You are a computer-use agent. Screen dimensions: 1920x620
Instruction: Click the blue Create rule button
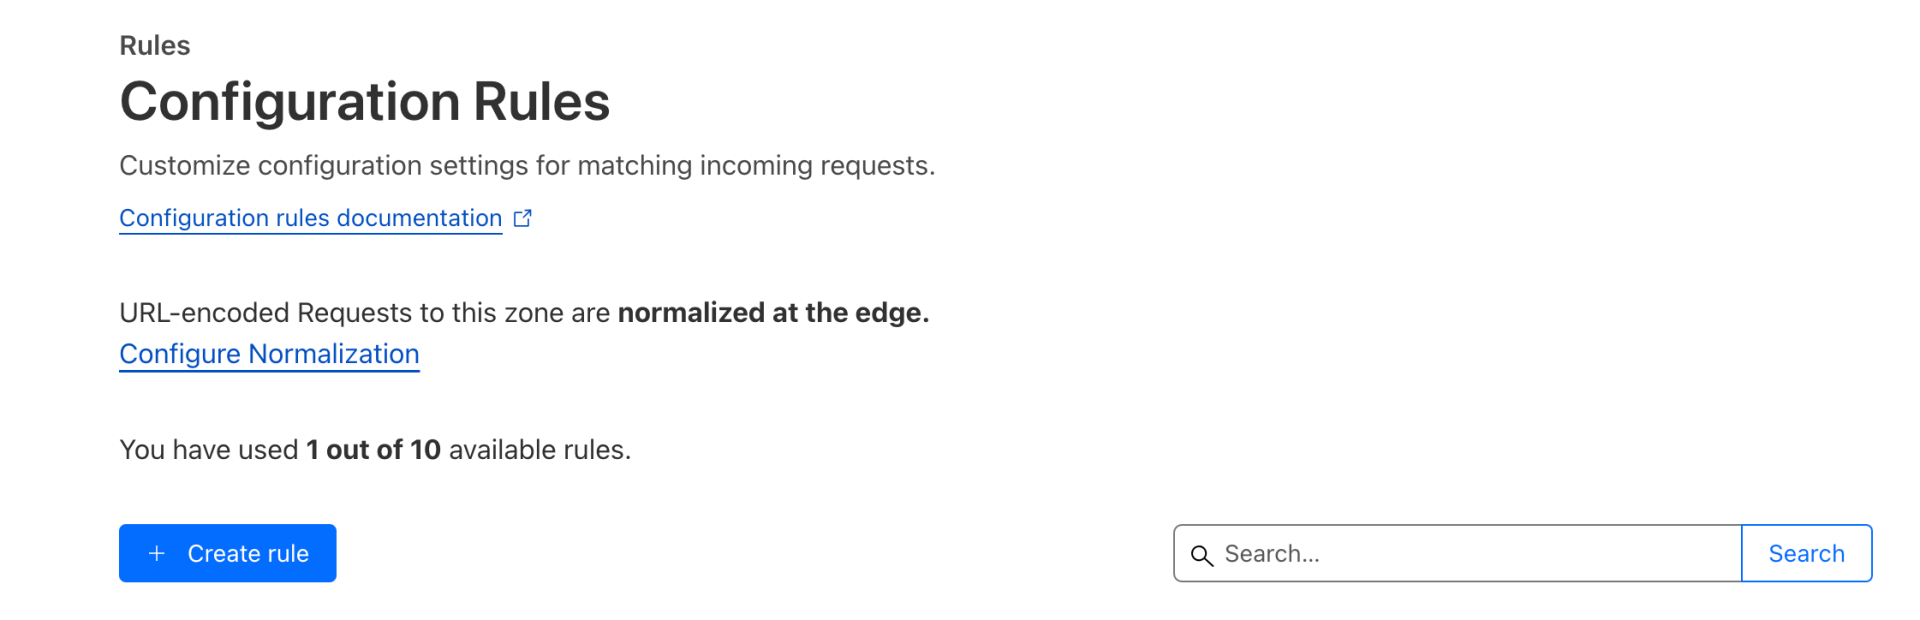[228, 553]
